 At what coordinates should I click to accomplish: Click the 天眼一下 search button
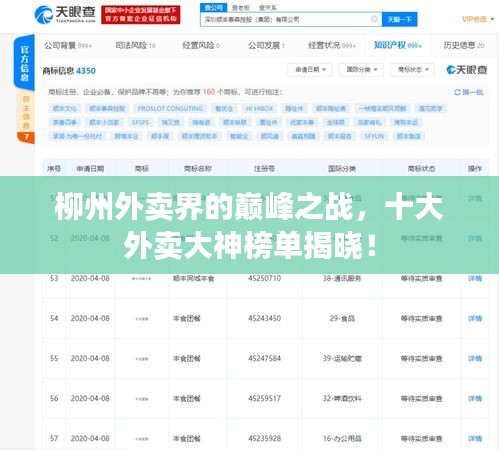click(x=399, y=19)
